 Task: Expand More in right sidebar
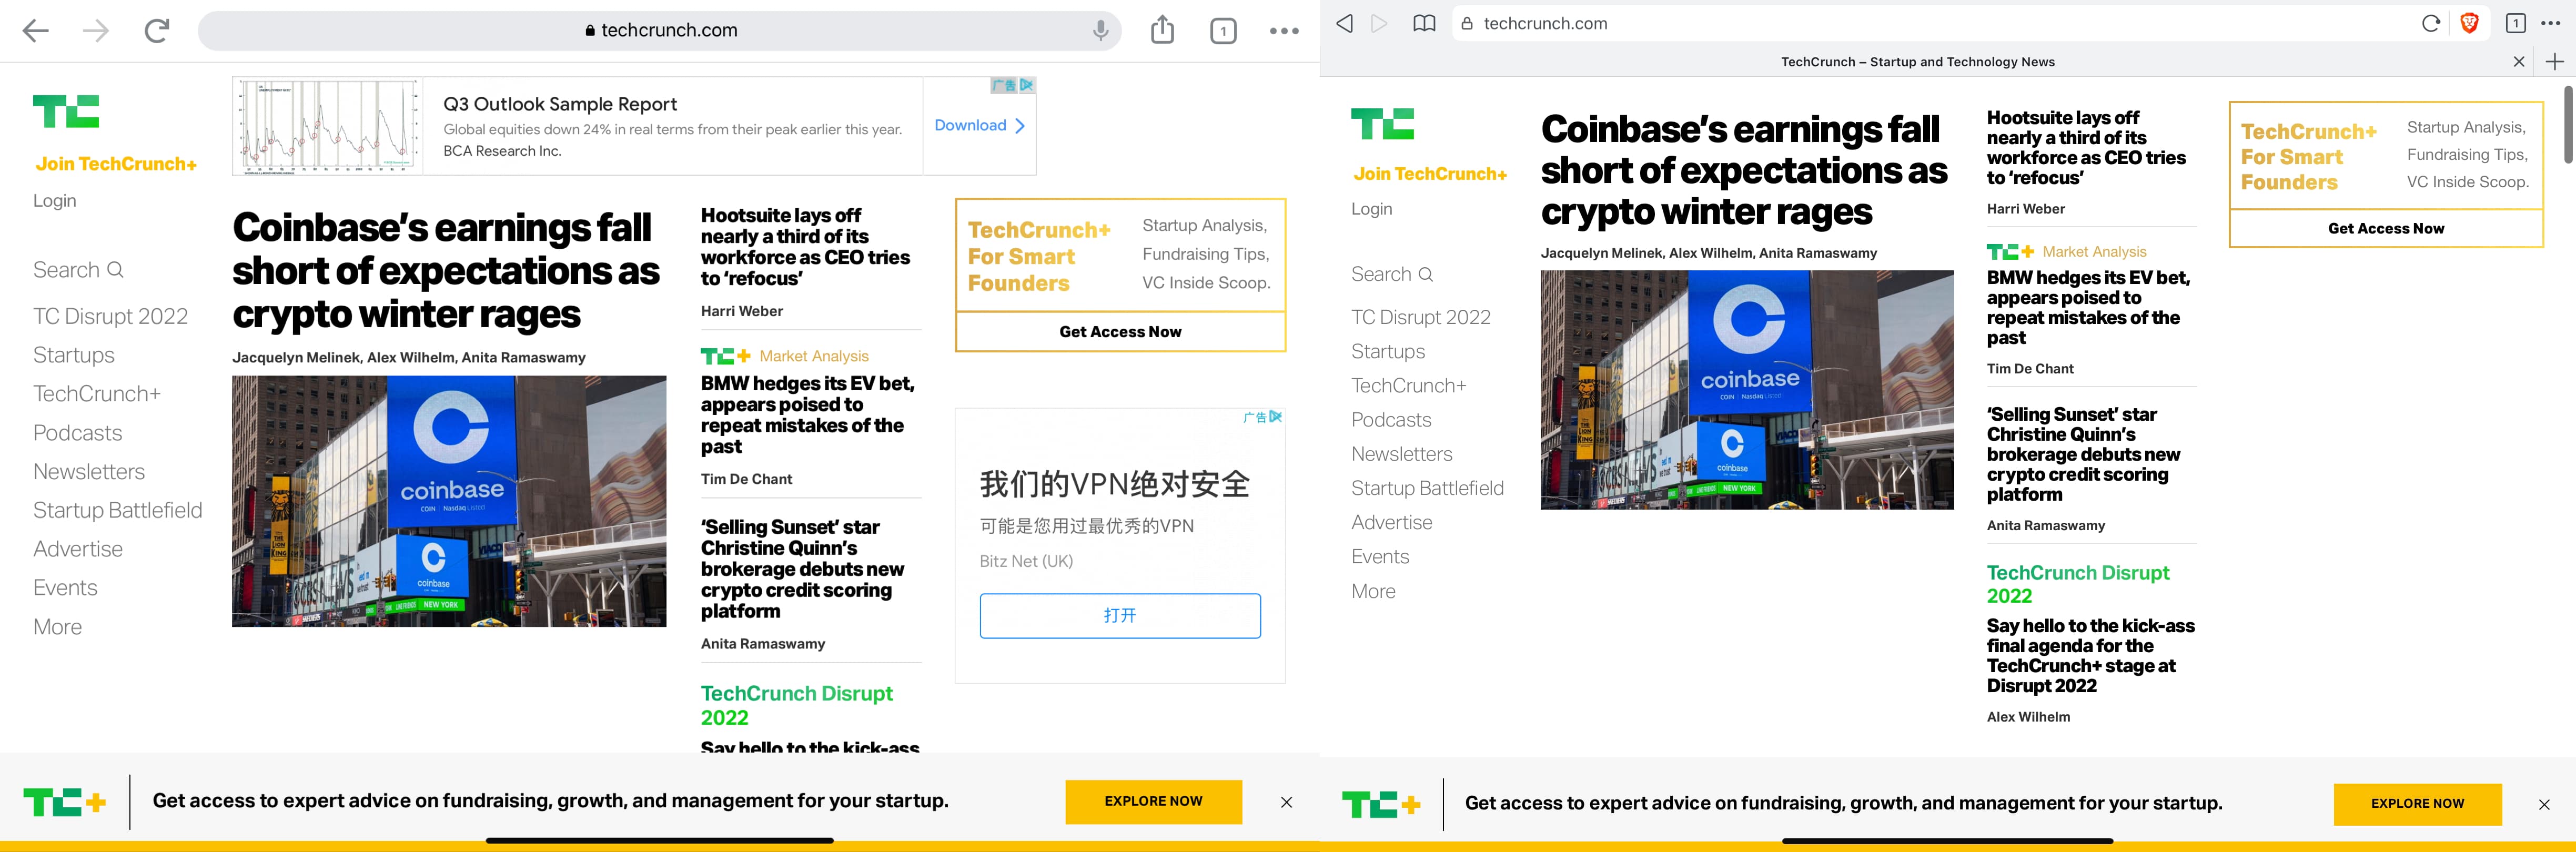coord(1373,591)
